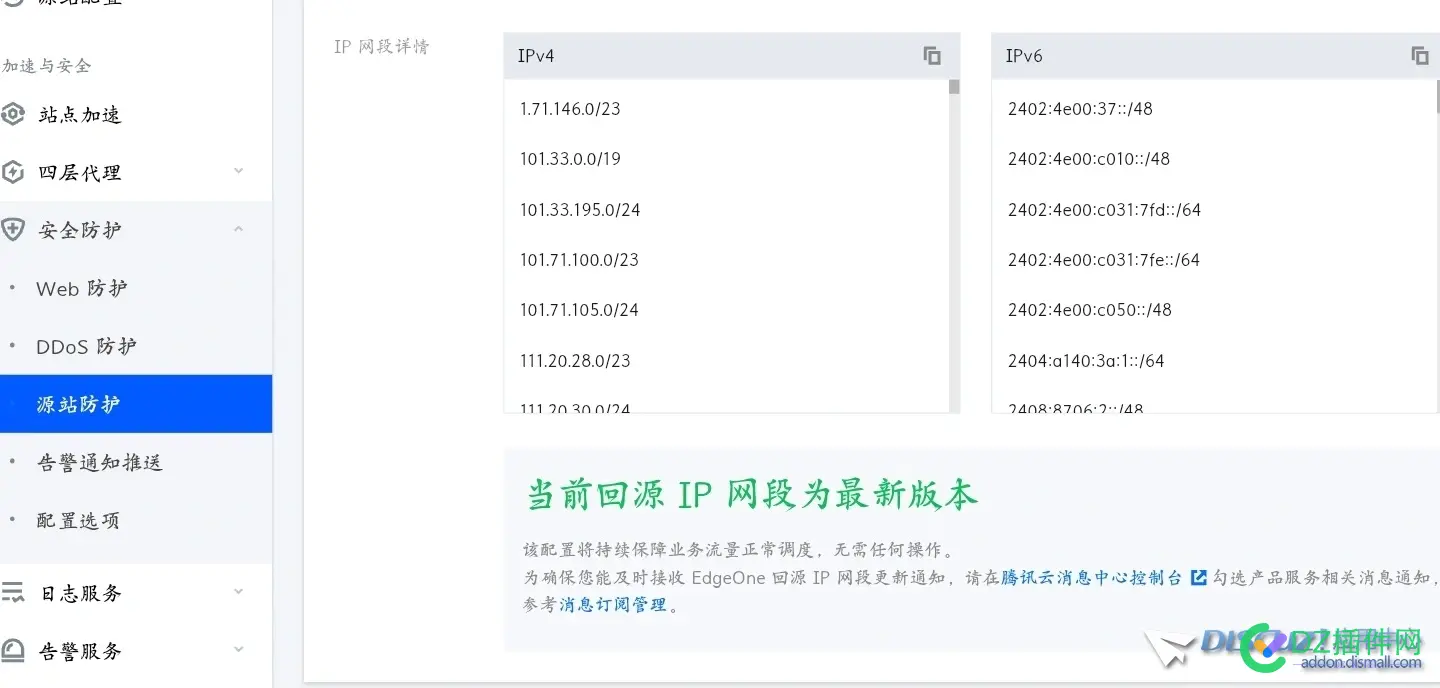Collapse the 安全防护 section
The image size is (1440, 688).
pyautogui.click(x=238, y=228)
